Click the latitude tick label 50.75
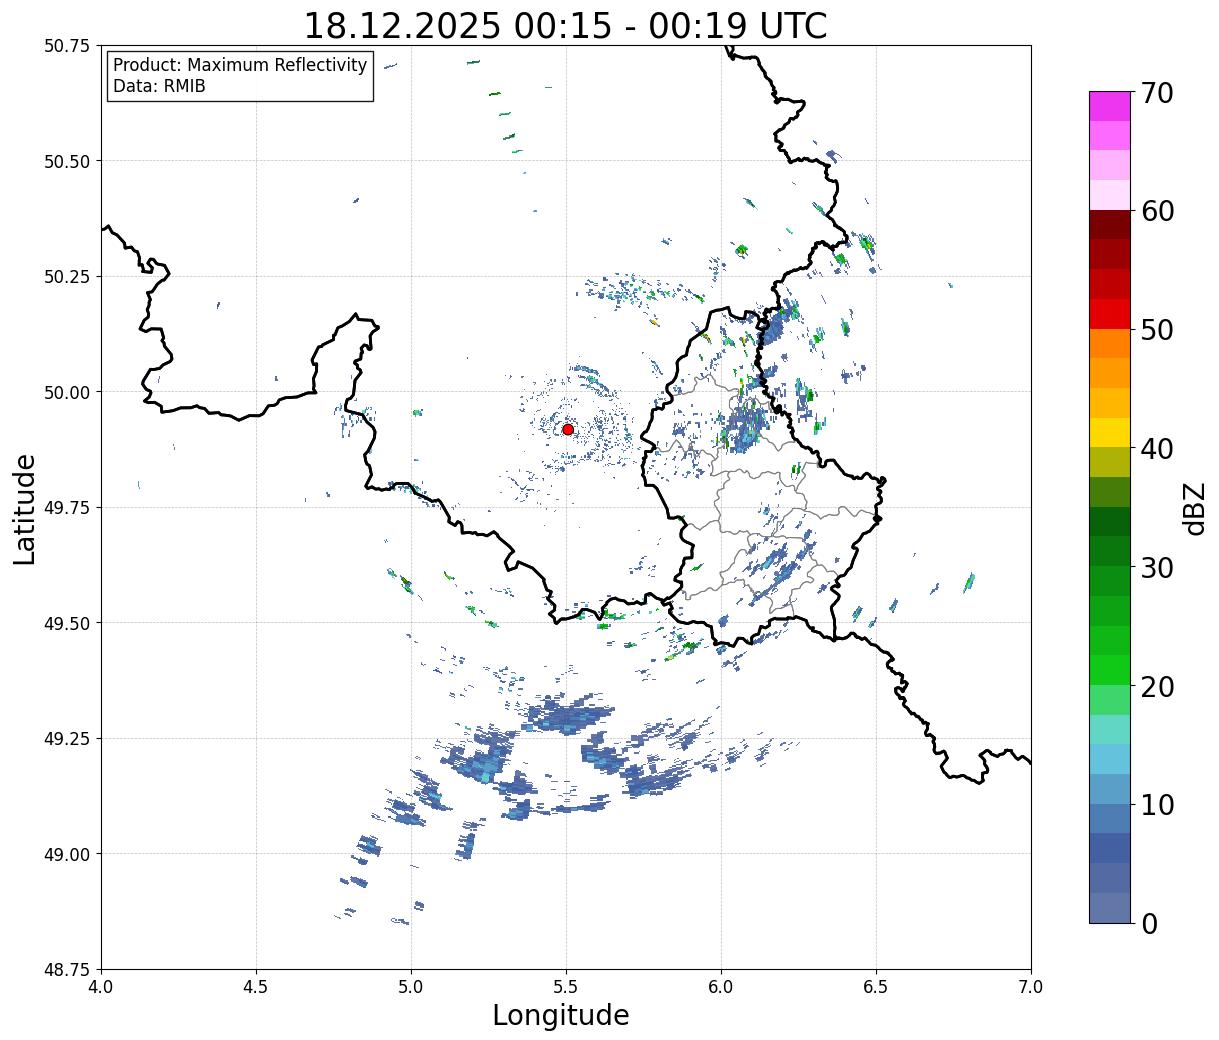 pyautogui.click(x=67, y=46)
